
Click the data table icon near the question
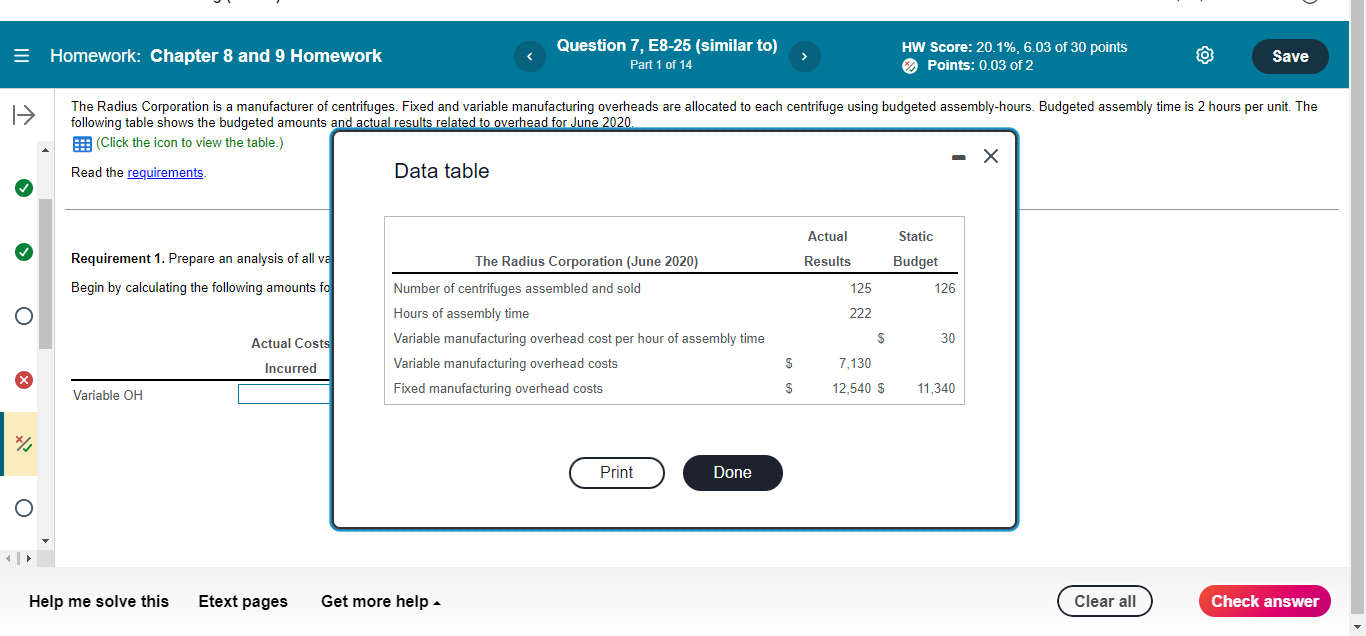click(x=80, y=143)
